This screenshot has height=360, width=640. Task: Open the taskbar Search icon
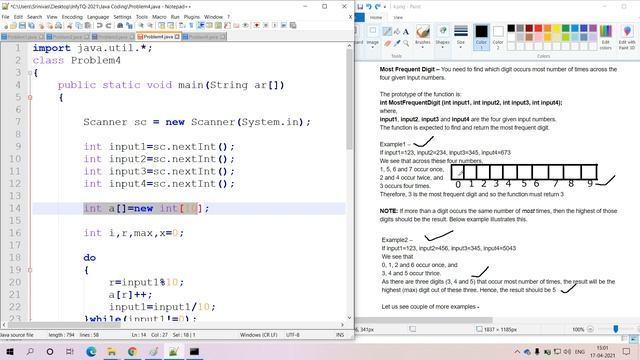point(30,351)
